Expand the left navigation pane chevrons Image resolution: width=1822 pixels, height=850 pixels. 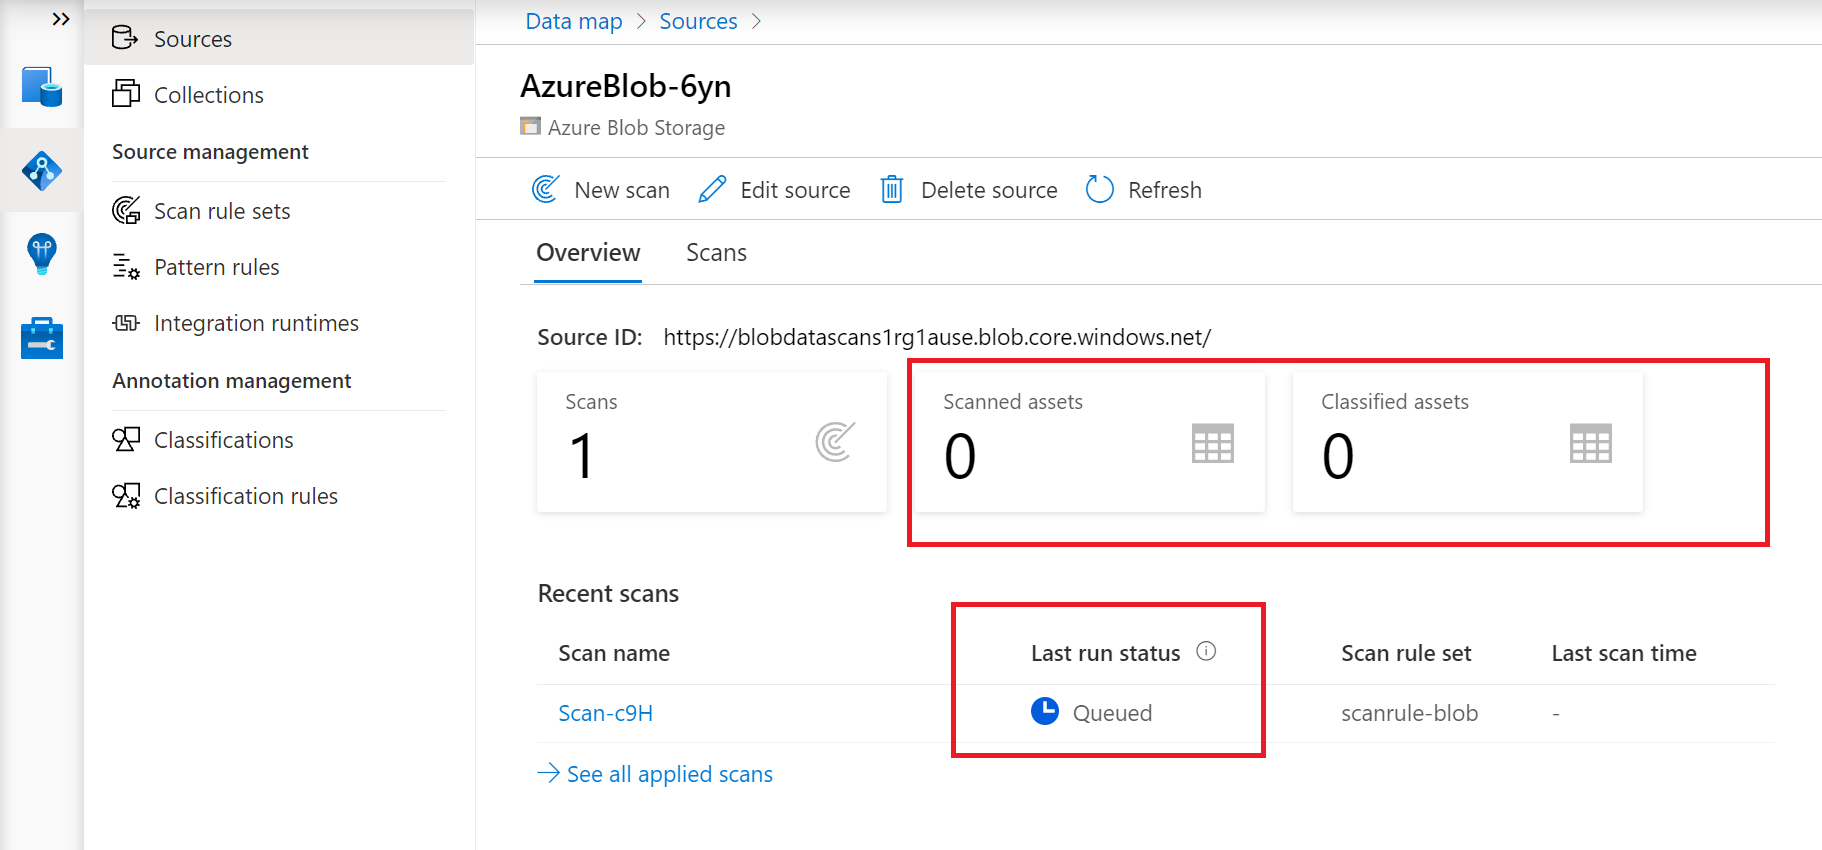tap(61, 19)
